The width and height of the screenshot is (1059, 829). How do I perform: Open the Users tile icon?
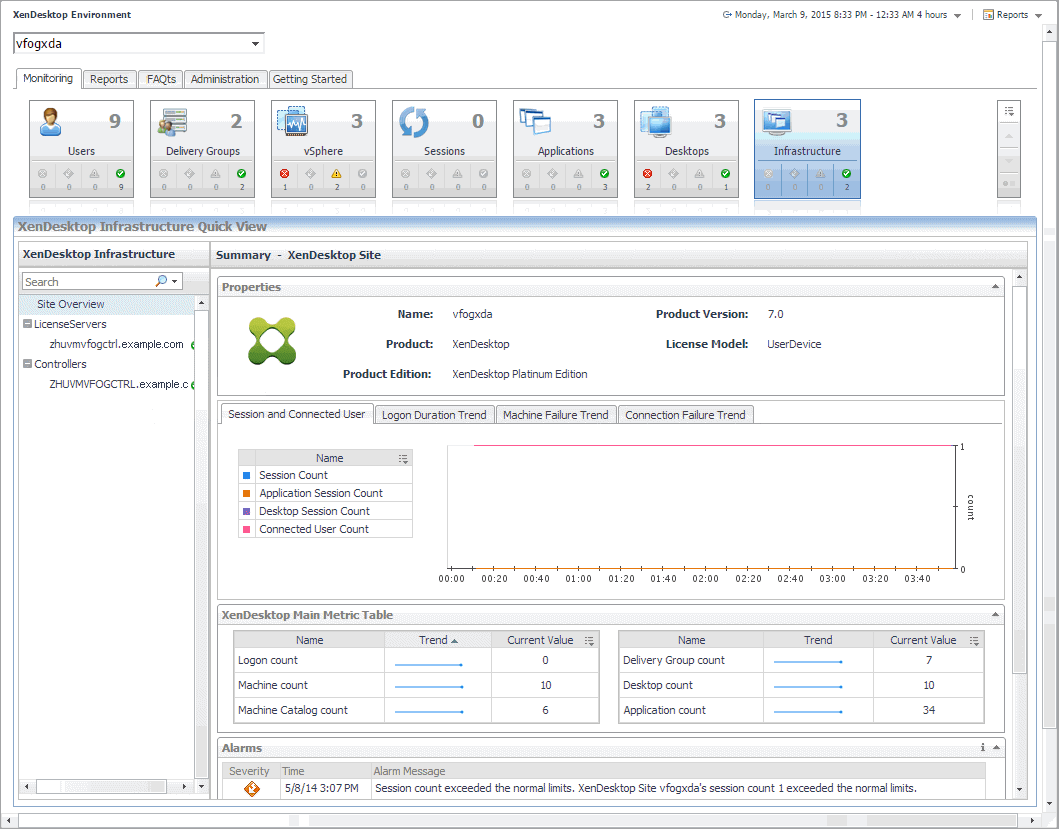[x=52, y=122]
